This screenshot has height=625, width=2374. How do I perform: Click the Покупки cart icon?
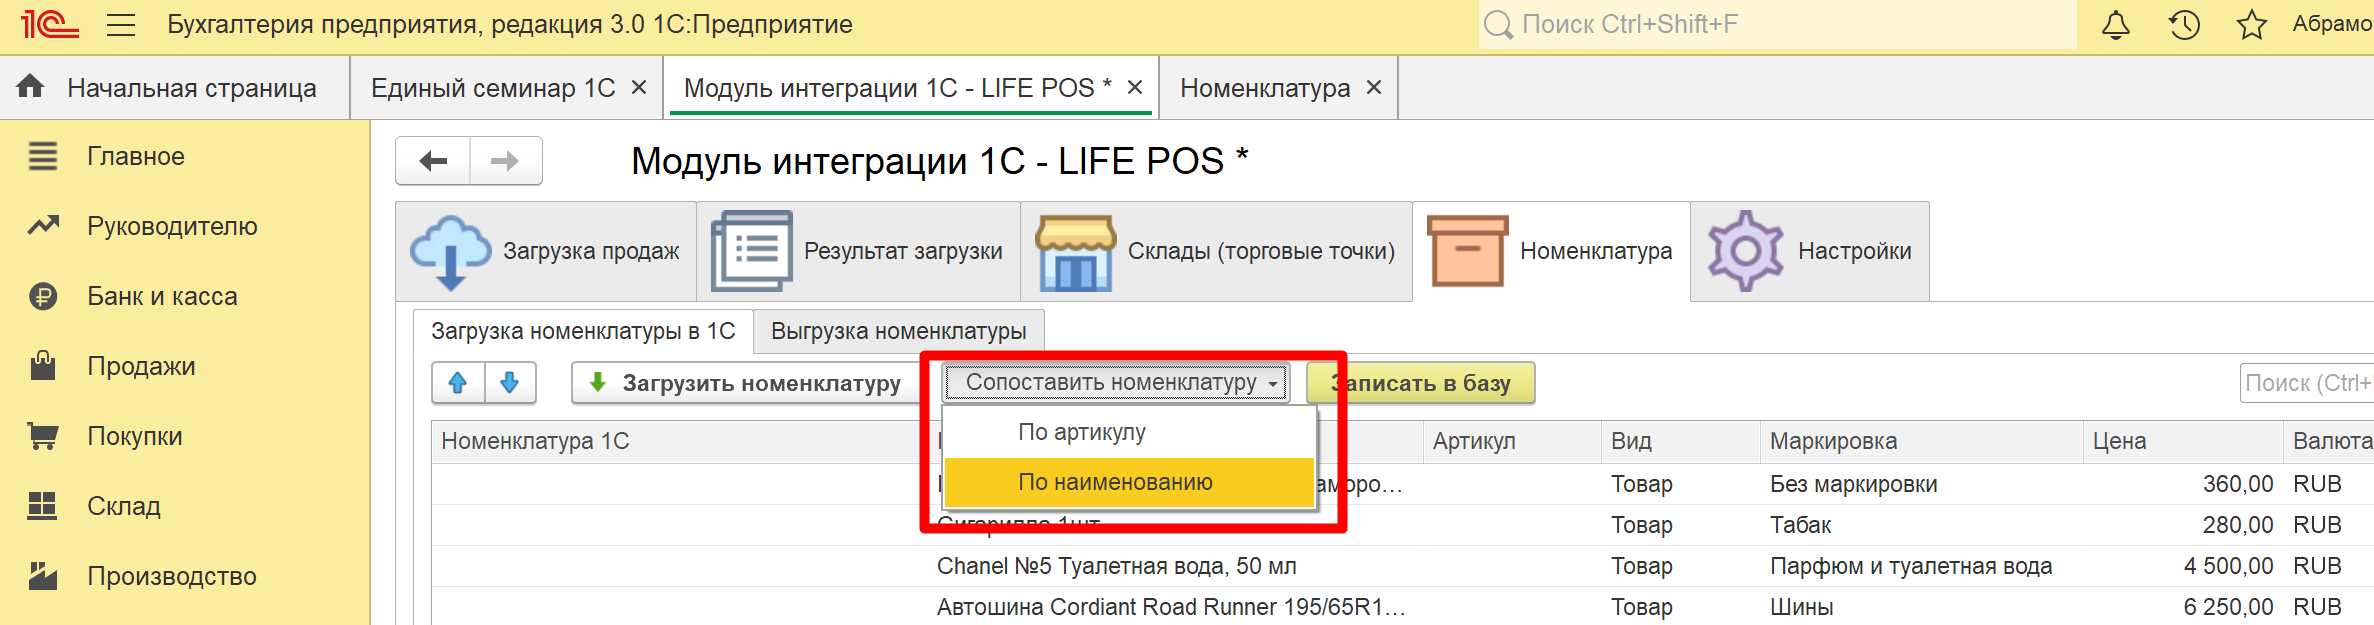coord(43,436)
